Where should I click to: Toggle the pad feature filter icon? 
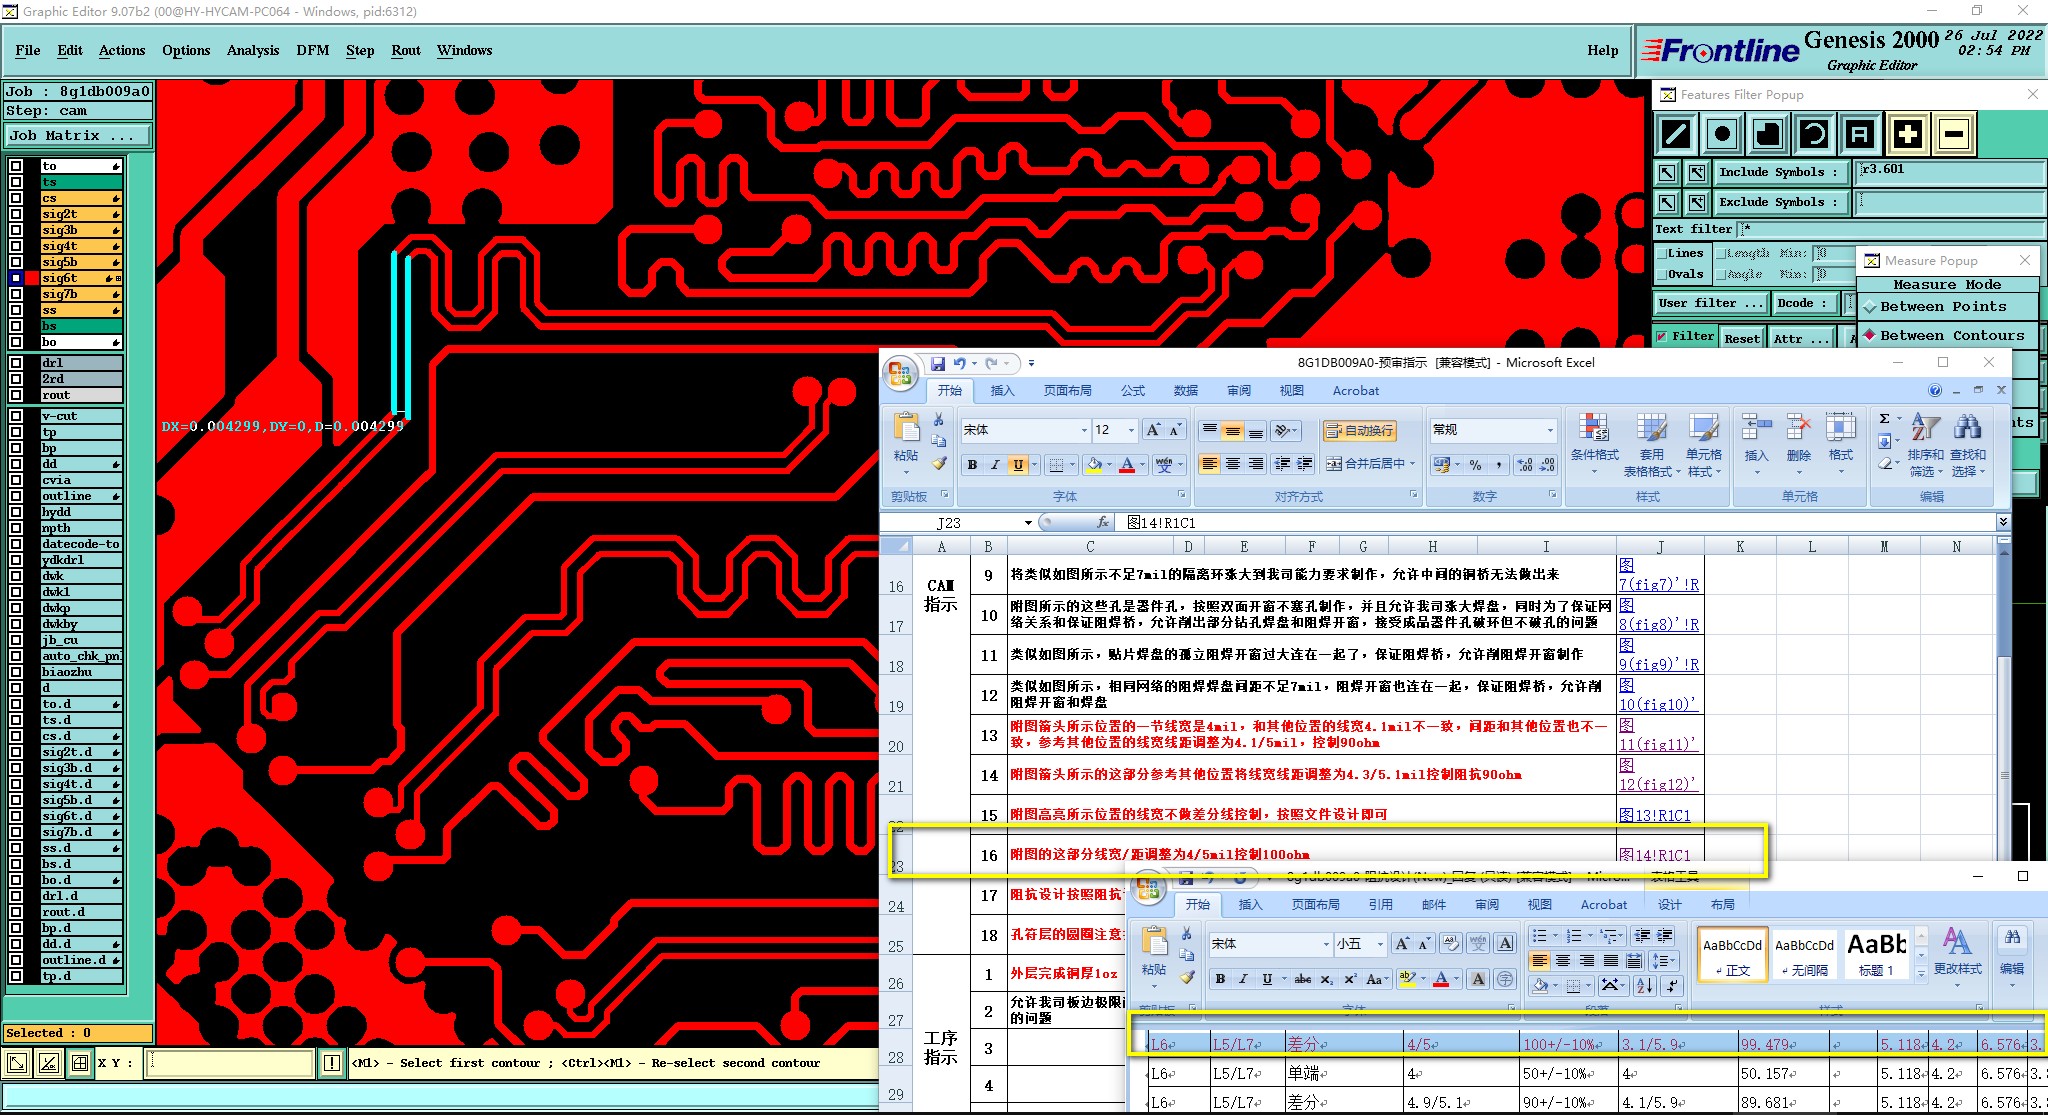pos(1722,134)
